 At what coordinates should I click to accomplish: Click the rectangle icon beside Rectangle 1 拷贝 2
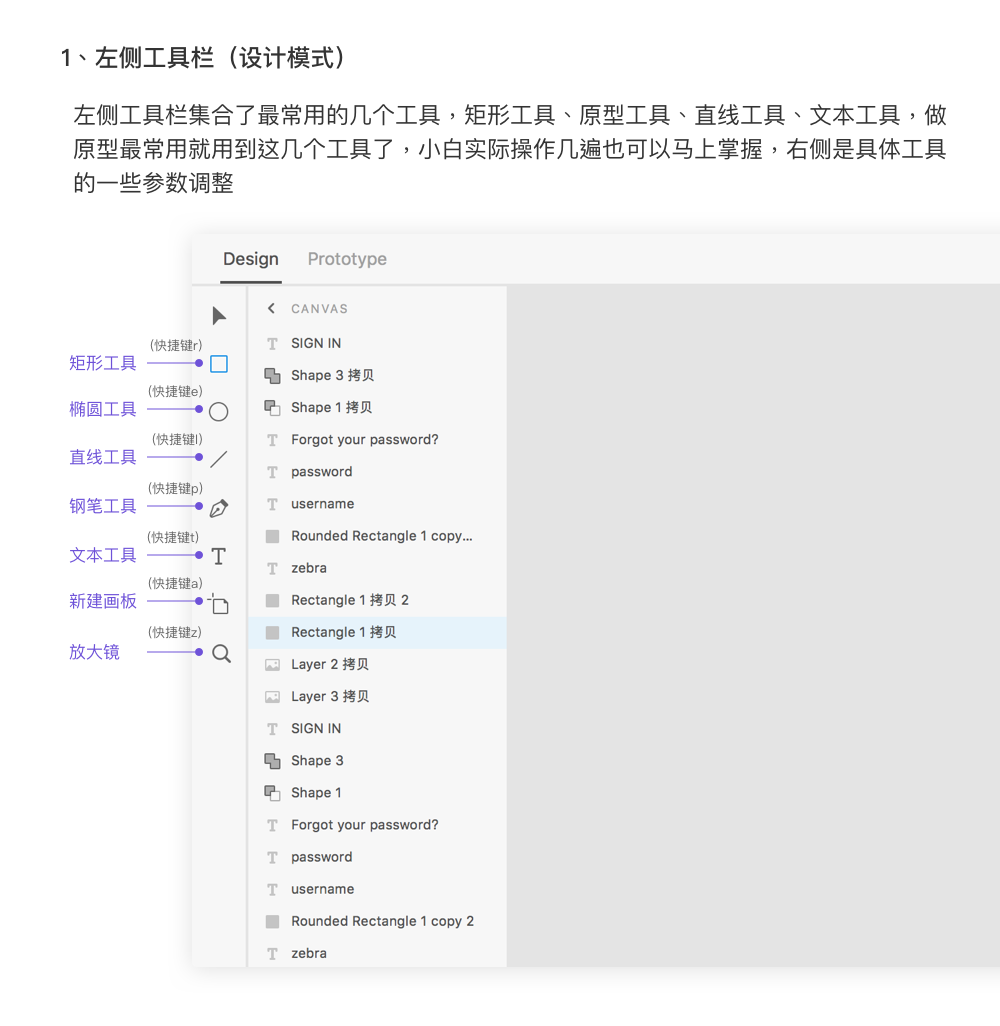[x=272, y=600]
